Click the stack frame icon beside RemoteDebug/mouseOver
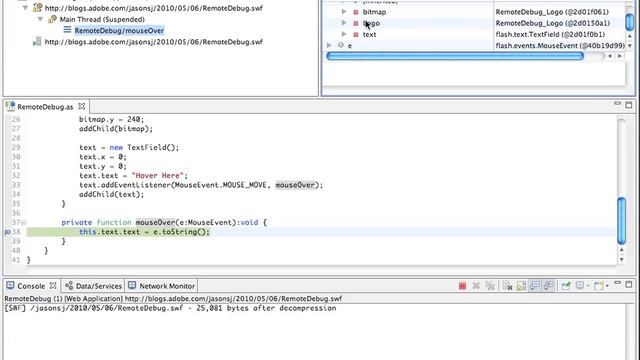Image resolution: width=640 pixels, height=360 pixels. click(x=67, y=30)
